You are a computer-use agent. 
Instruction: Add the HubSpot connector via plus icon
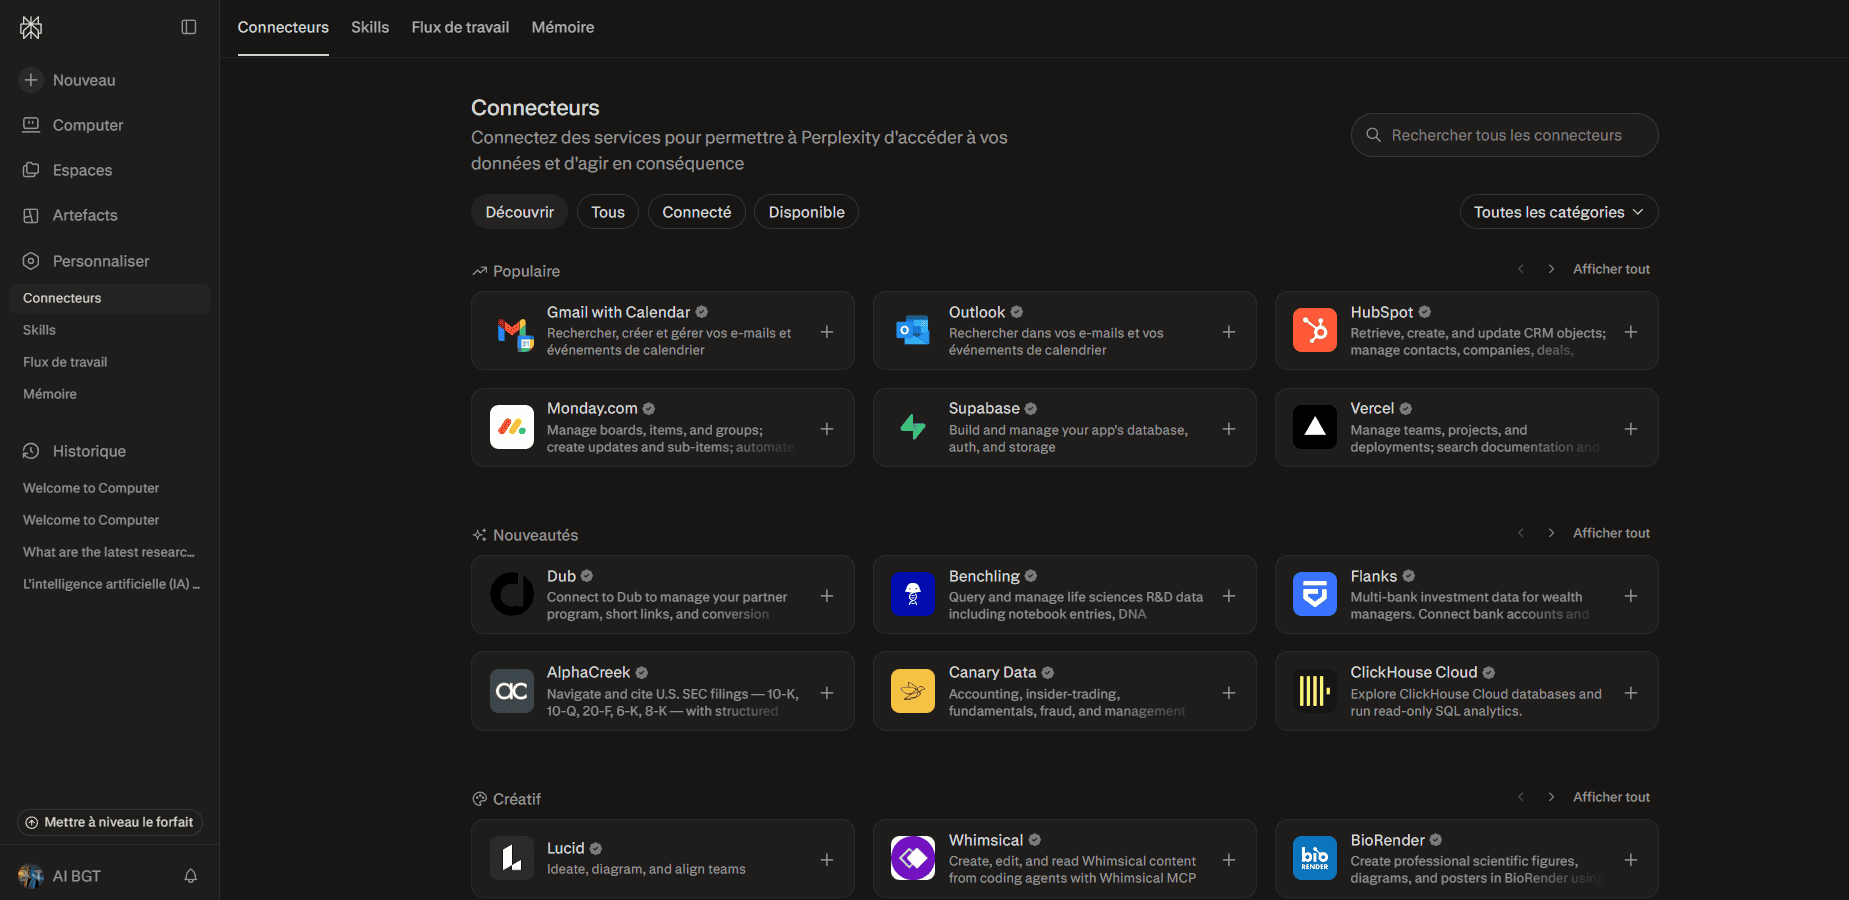pos(1631,332)
